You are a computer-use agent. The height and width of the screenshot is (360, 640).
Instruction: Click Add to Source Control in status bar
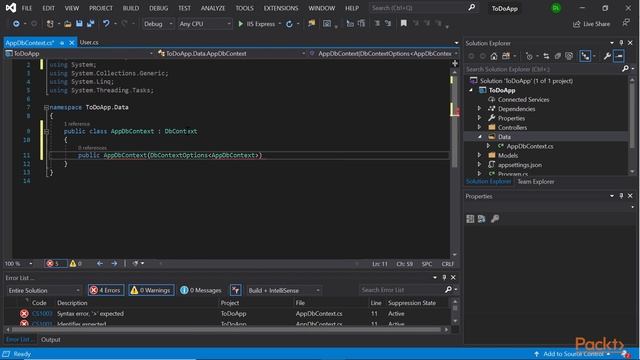573,354
